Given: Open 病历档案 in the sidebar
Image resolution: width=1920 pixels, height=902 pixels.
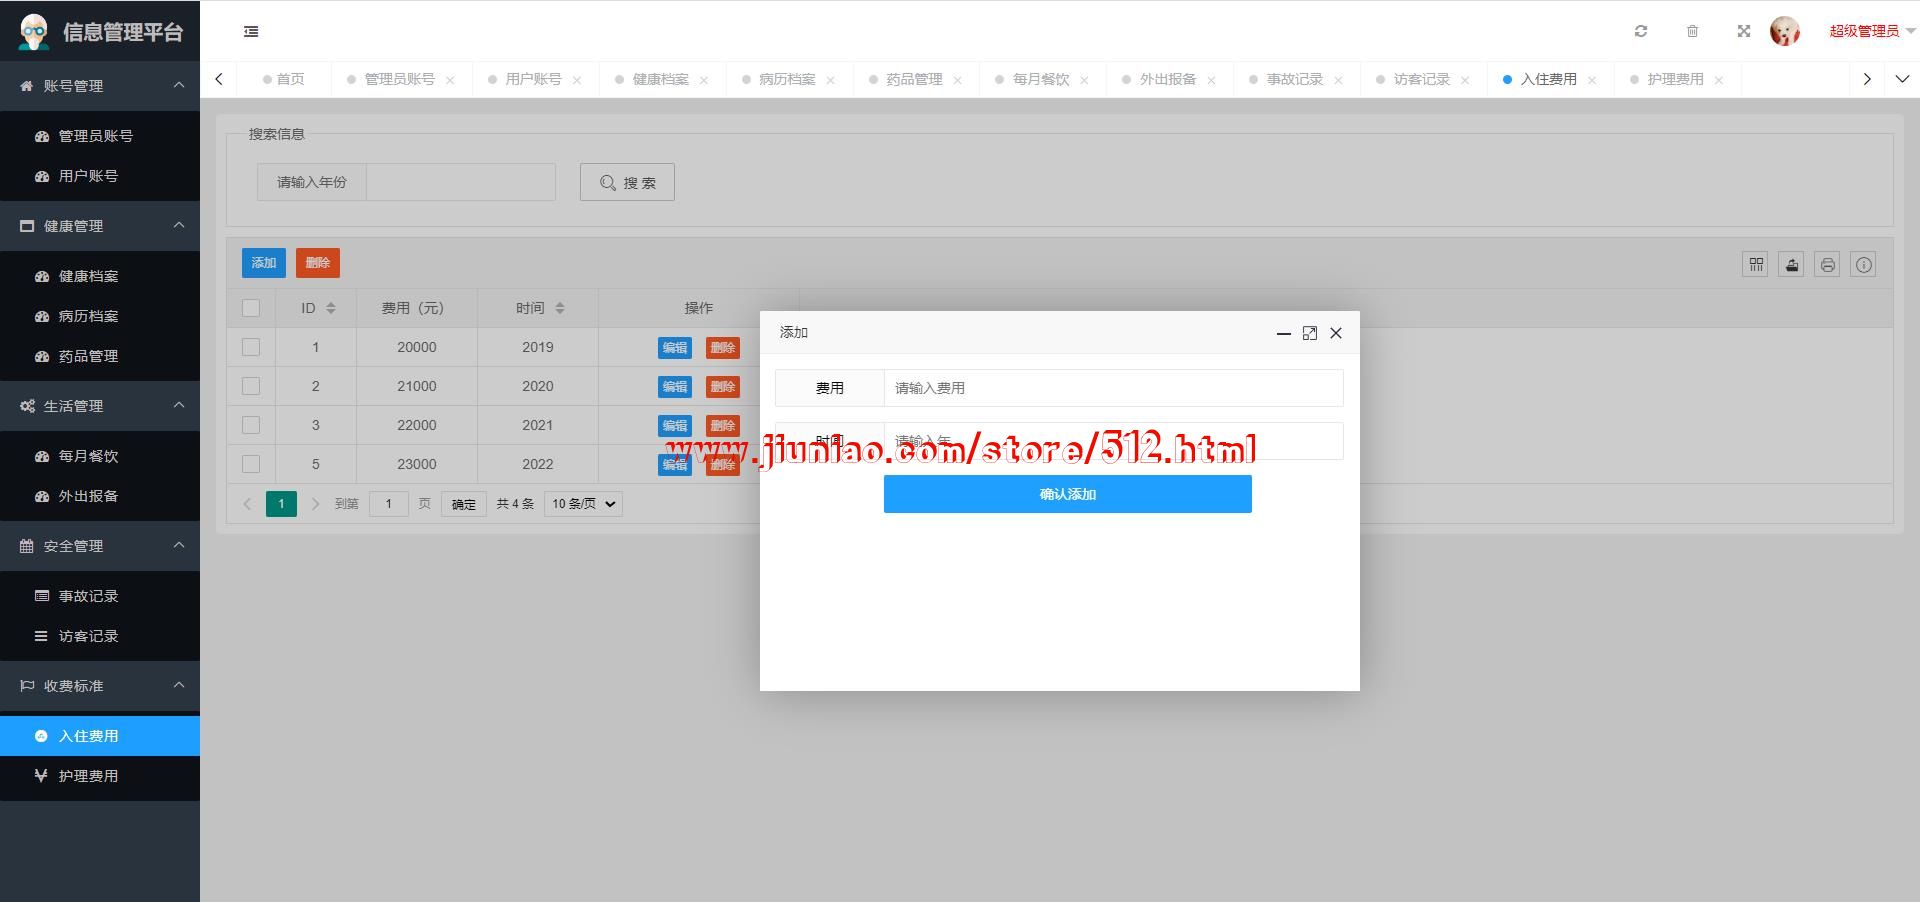Looking at the screenshot, I should 100,316.
